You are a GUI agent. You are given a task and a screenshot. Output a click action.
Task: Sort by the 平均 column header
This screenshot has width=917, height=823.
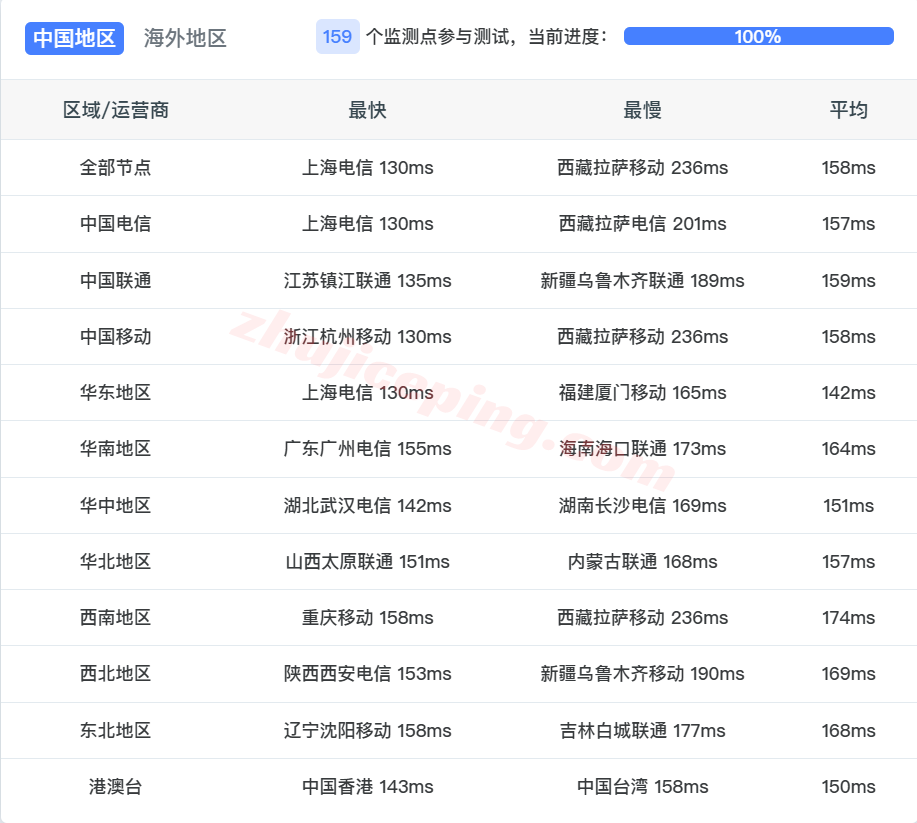pyautogui.click(x=847, y=110)
